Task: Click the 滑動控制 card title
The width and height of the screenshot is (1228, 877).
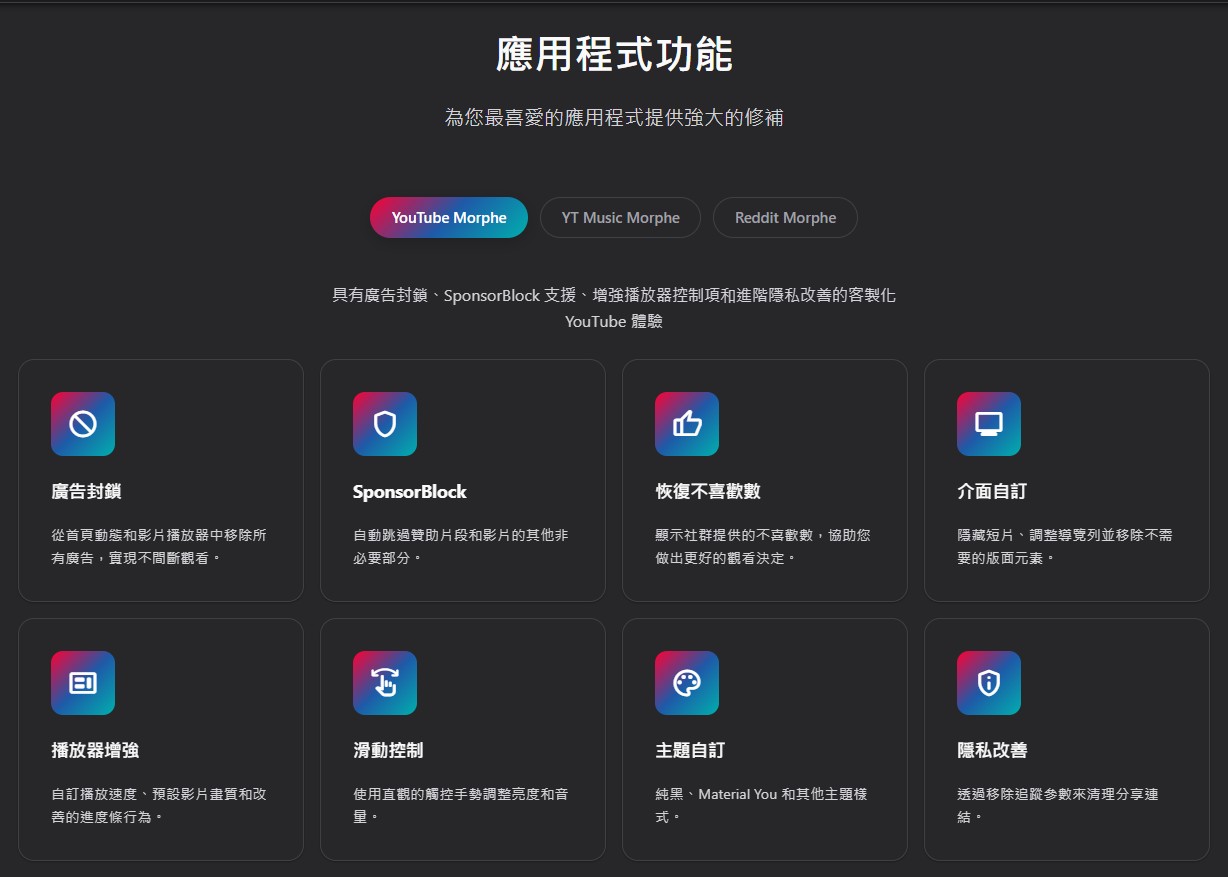Action: coord(389,750)
